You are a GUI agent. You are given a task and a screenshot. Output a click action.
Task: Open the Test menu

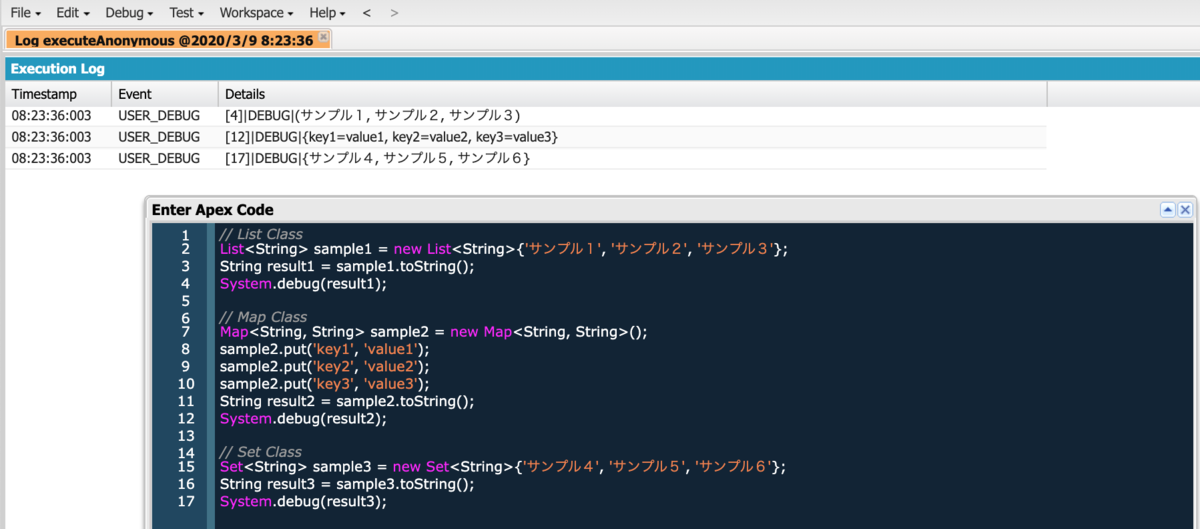[186, 13]
